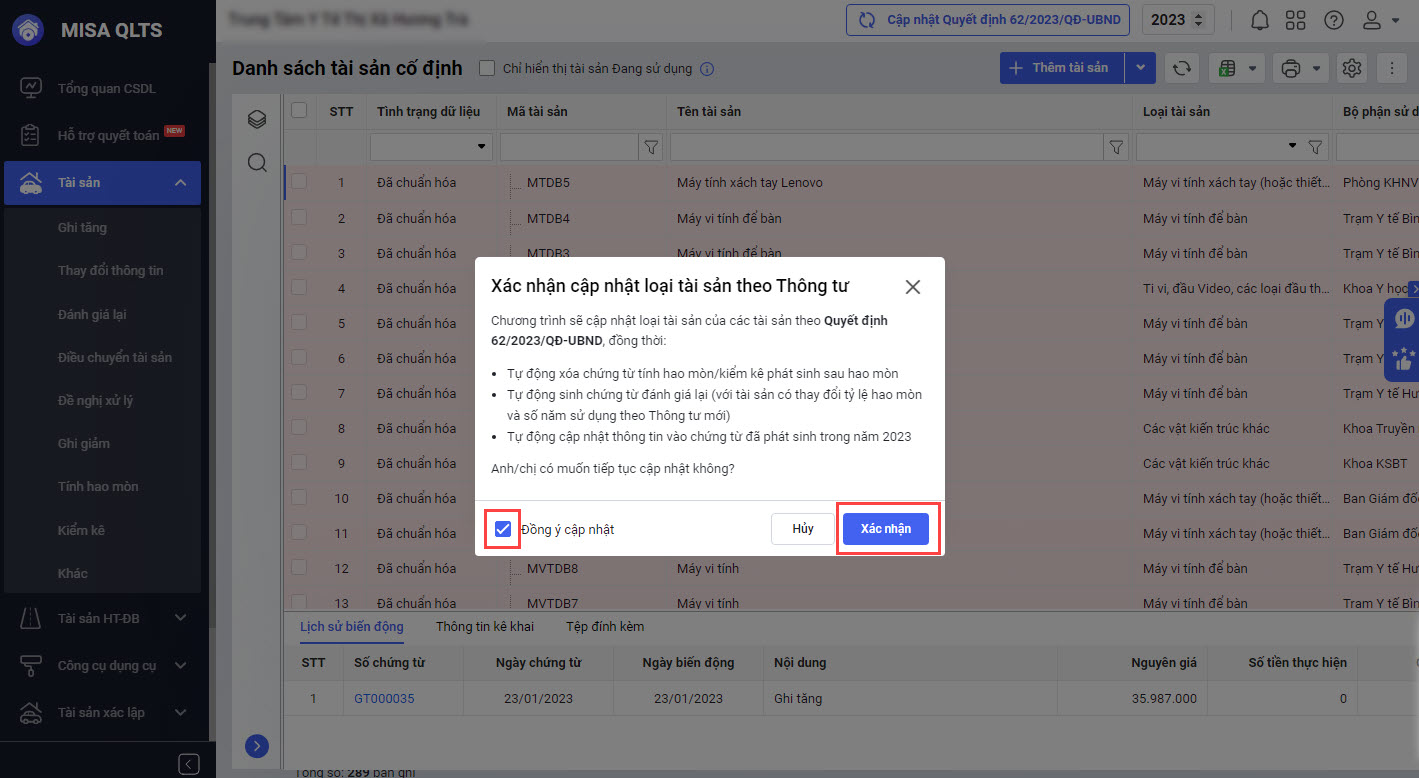Click the info icon next to 'Đang sử dụng'
This screenshot has height=778, width=1419.
tap(707, 69)
